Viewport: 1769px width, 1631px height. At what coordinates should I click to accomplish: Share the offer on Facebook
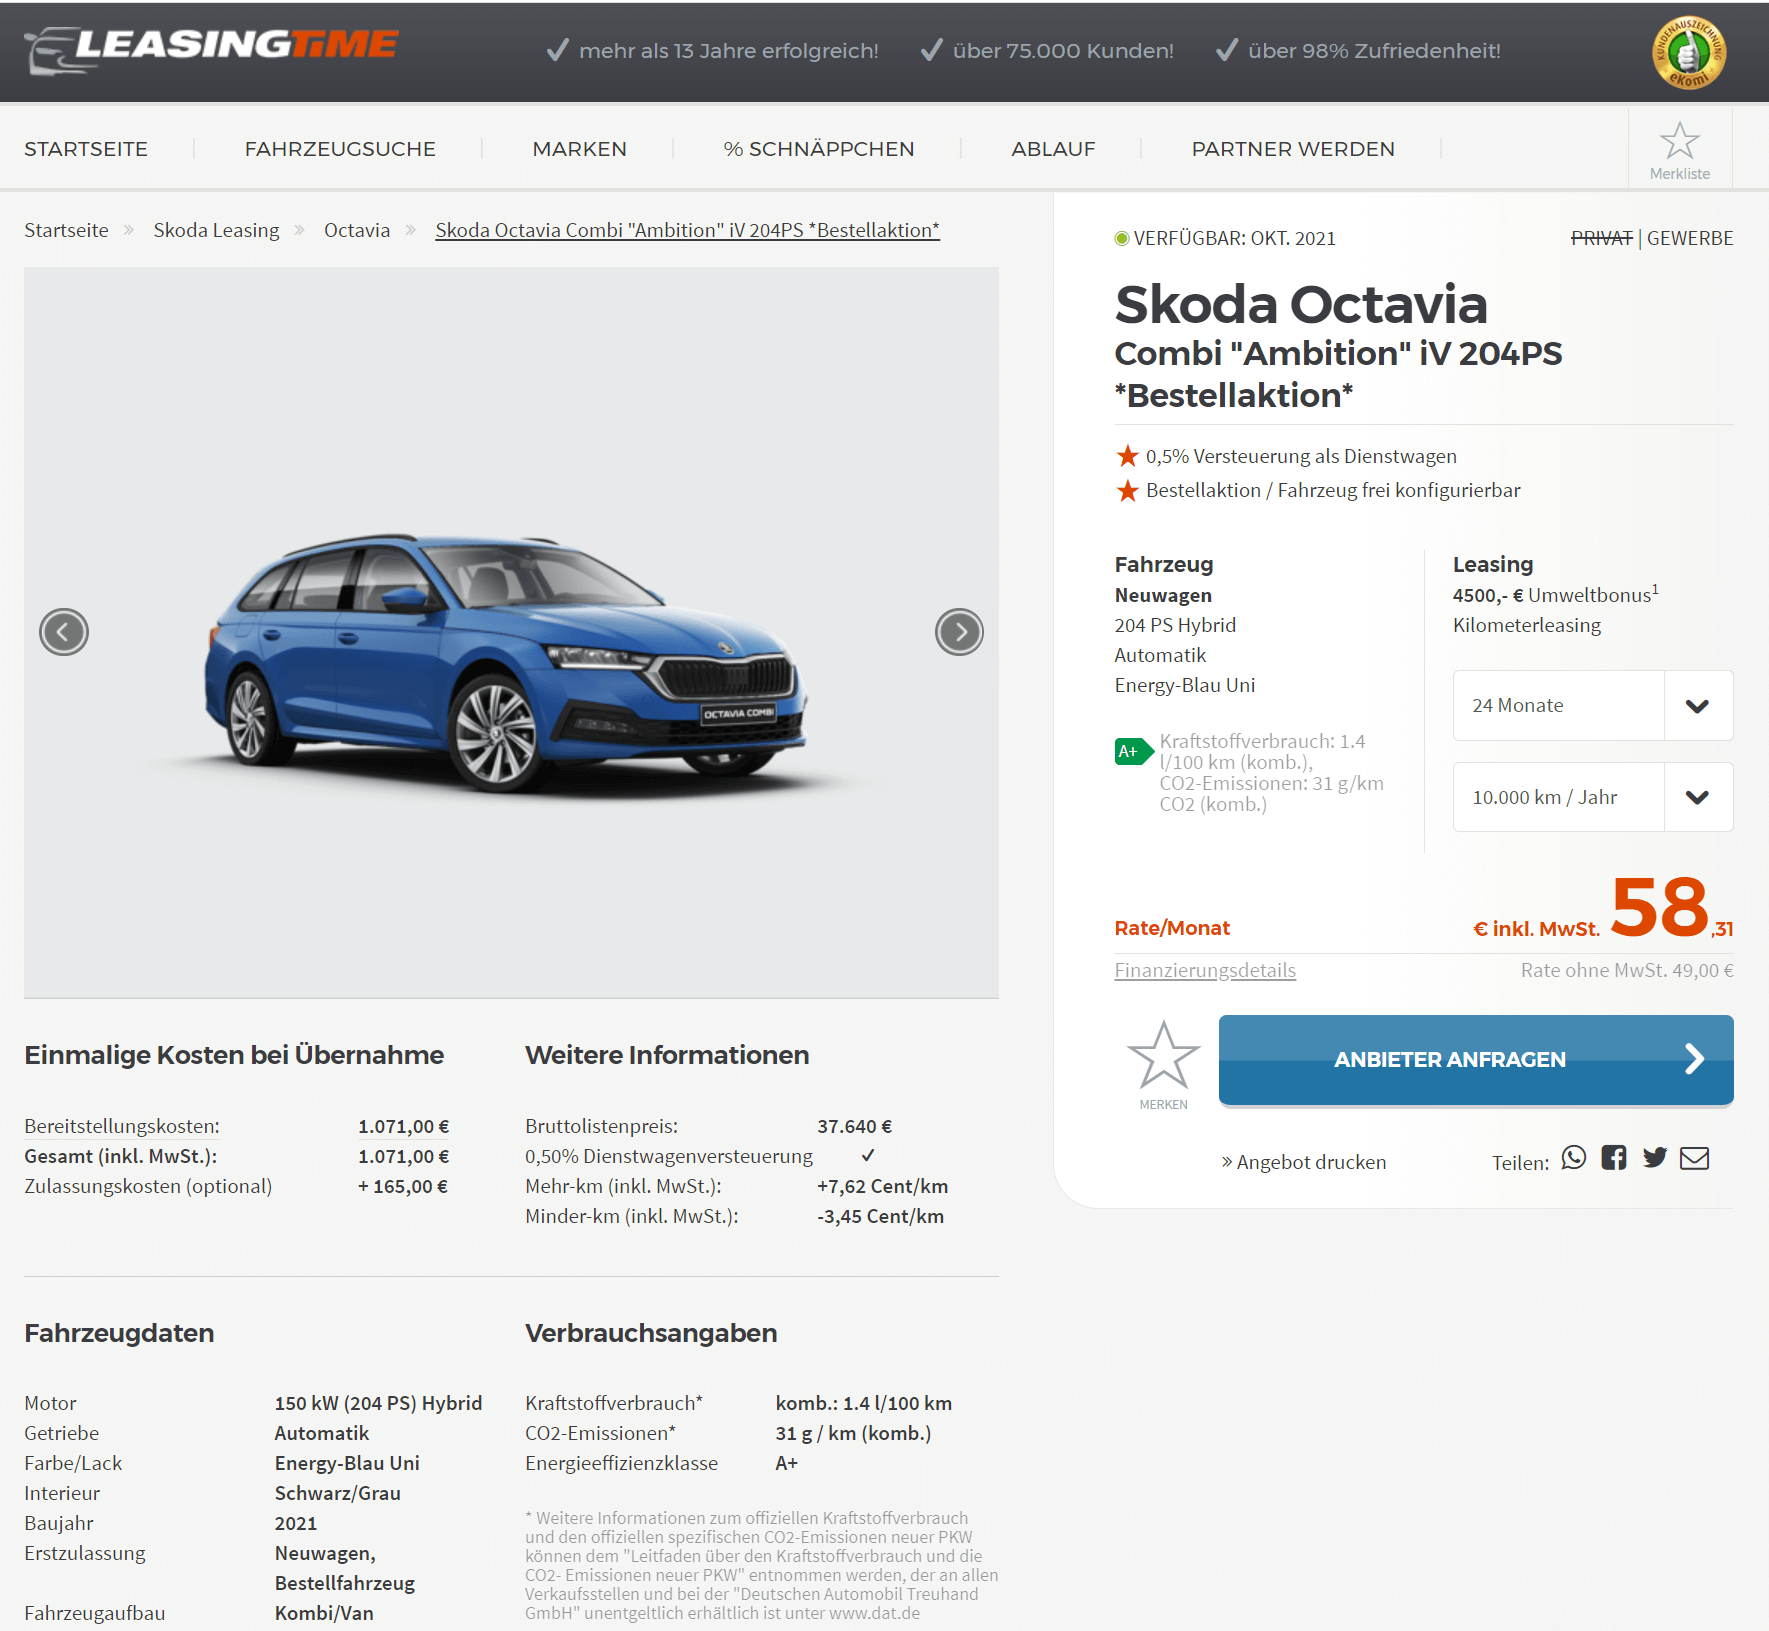[x=1614, y=1158]
